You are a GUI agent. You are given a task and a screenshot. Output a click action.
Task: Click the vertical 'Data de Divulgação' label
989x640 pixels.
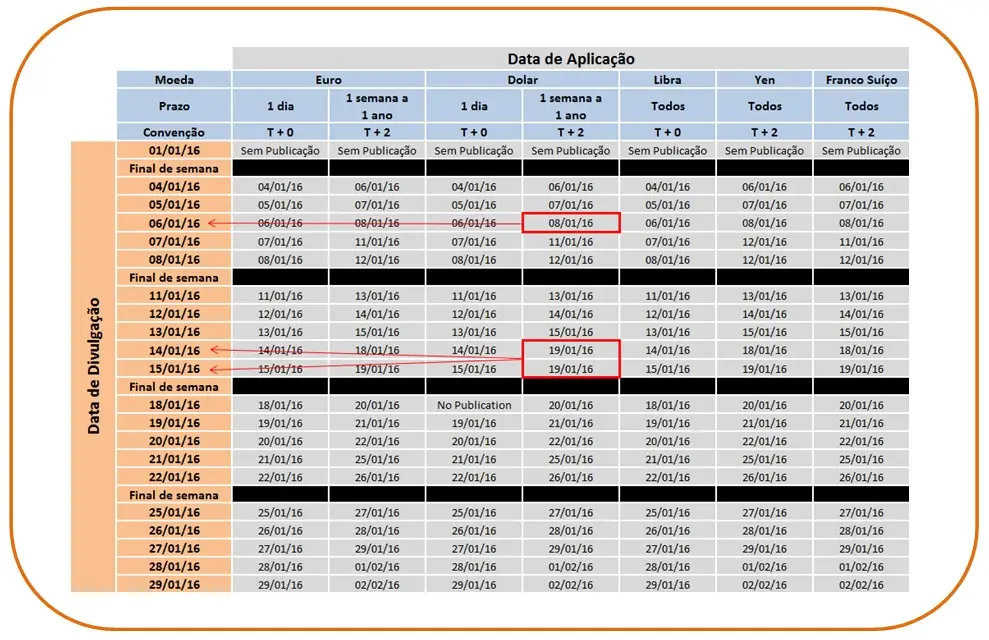(93, 366)
